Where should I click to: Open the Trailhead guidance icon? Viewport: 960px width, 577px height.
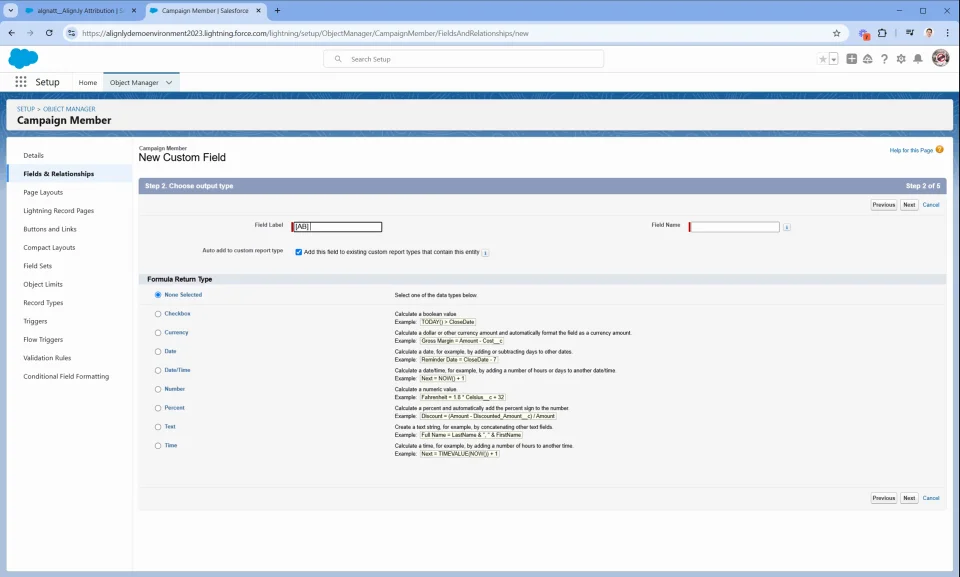click(x=868, y=59)
